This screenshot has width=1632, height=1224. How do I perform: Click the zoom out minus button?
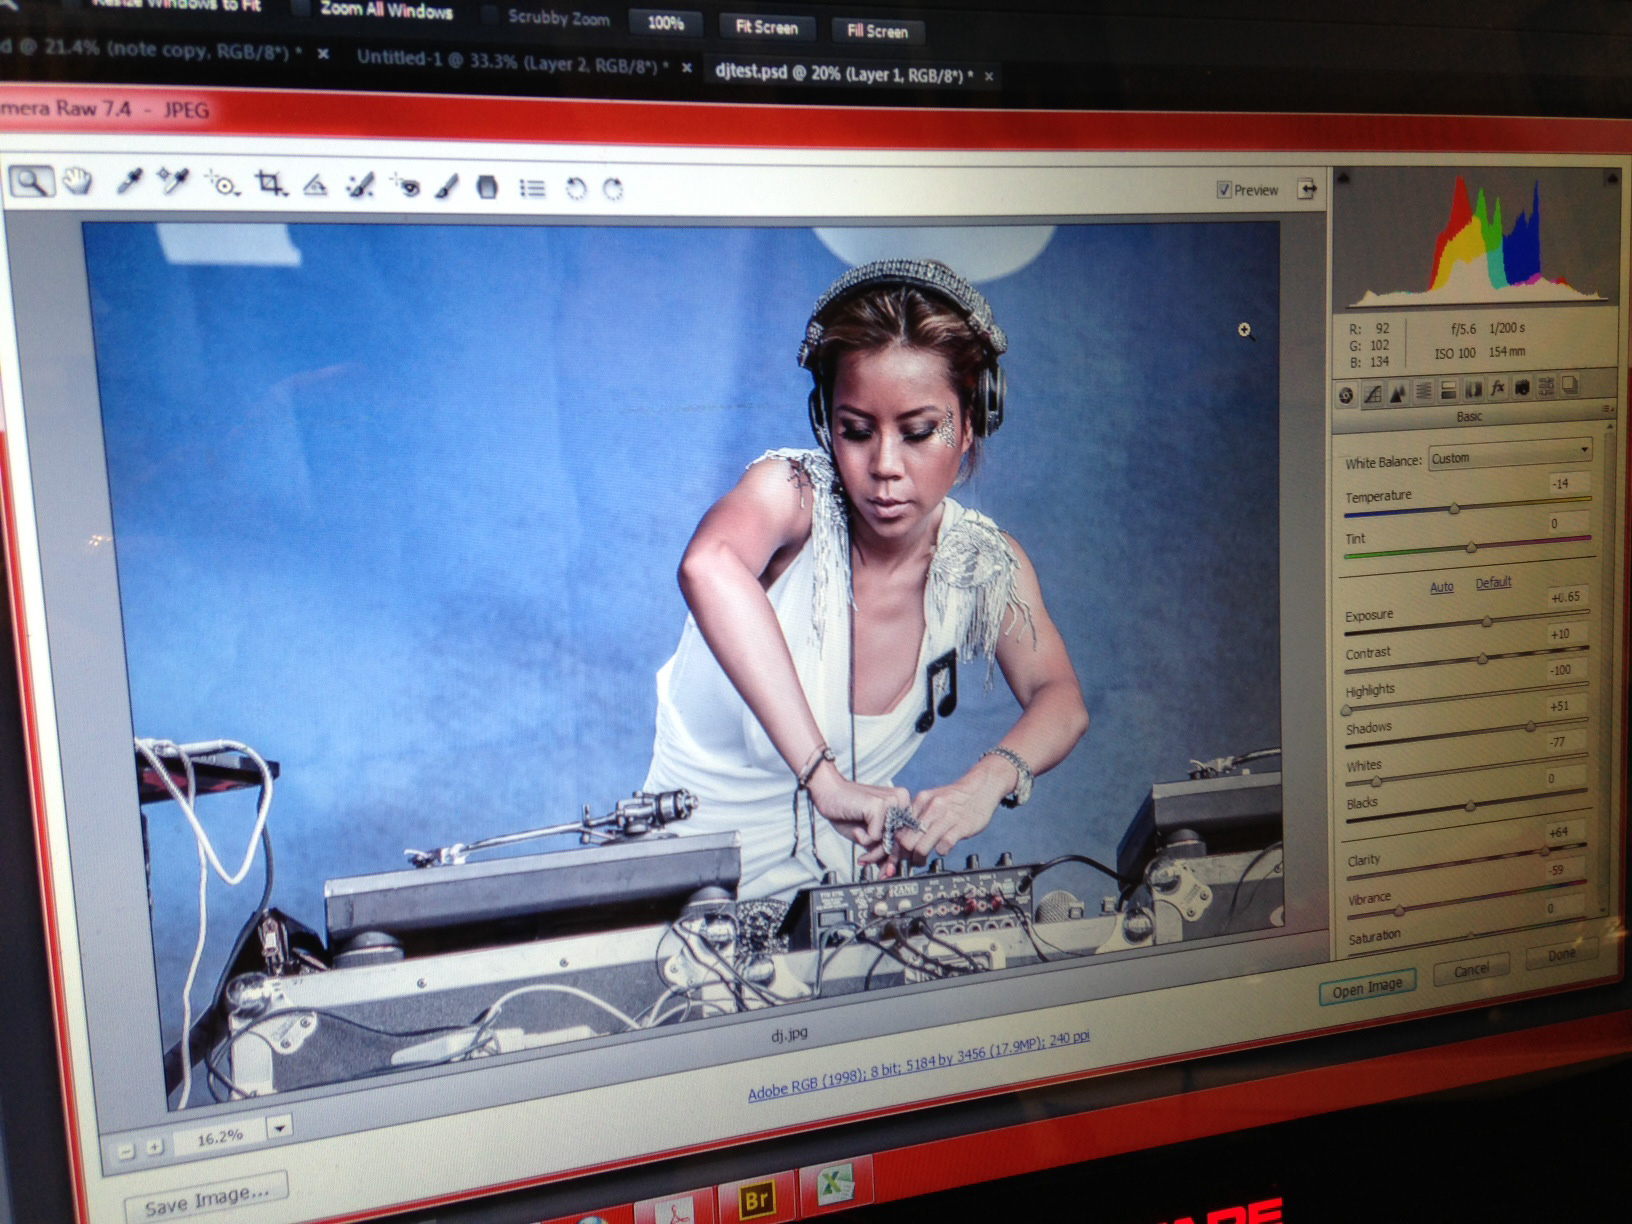click(125, 1152)
